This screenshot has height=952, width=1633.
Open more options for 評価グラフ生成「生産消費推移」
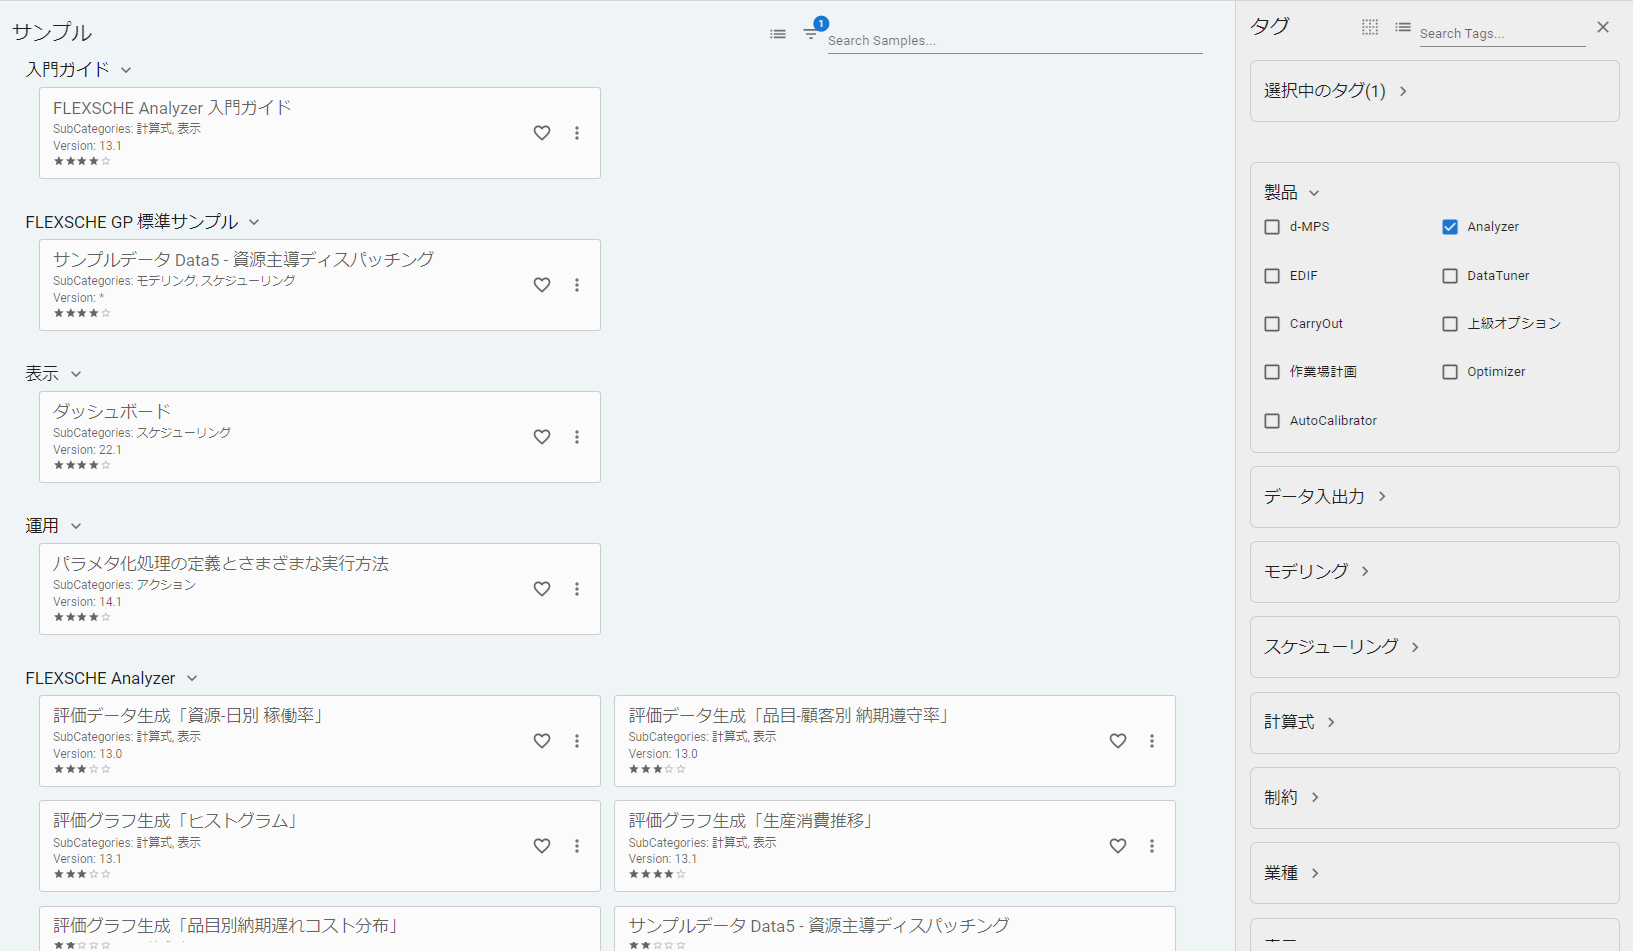tap(1152, 846)
